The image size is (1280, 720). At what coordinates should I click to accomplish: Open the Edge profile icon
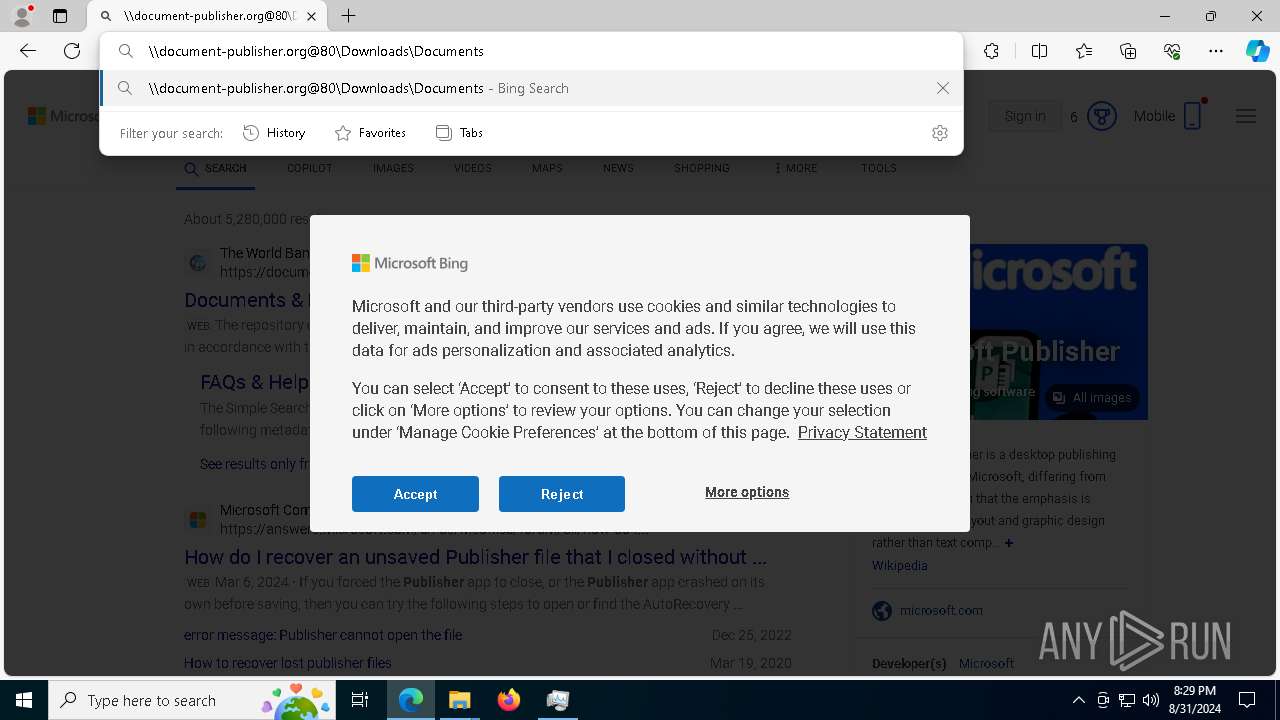(x=22, y=16)
